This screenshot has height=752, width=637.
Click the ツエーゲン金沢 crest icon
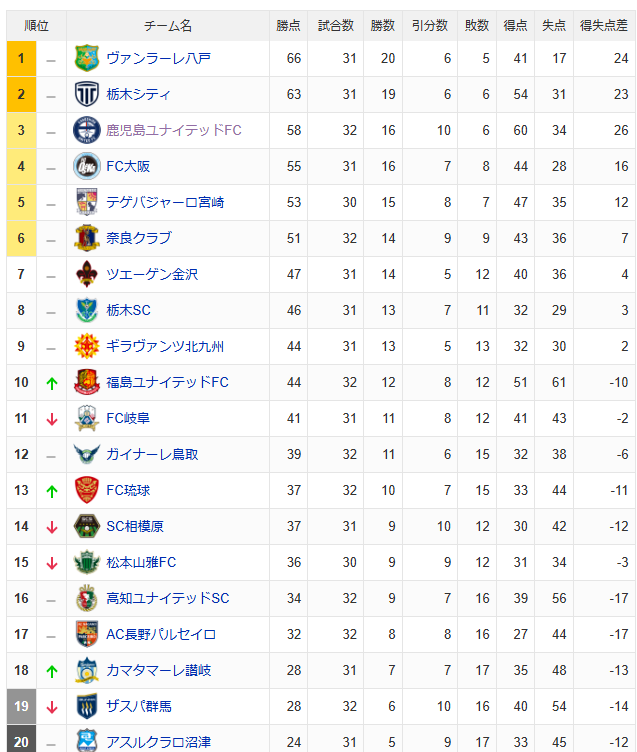(x=87, y=275)
